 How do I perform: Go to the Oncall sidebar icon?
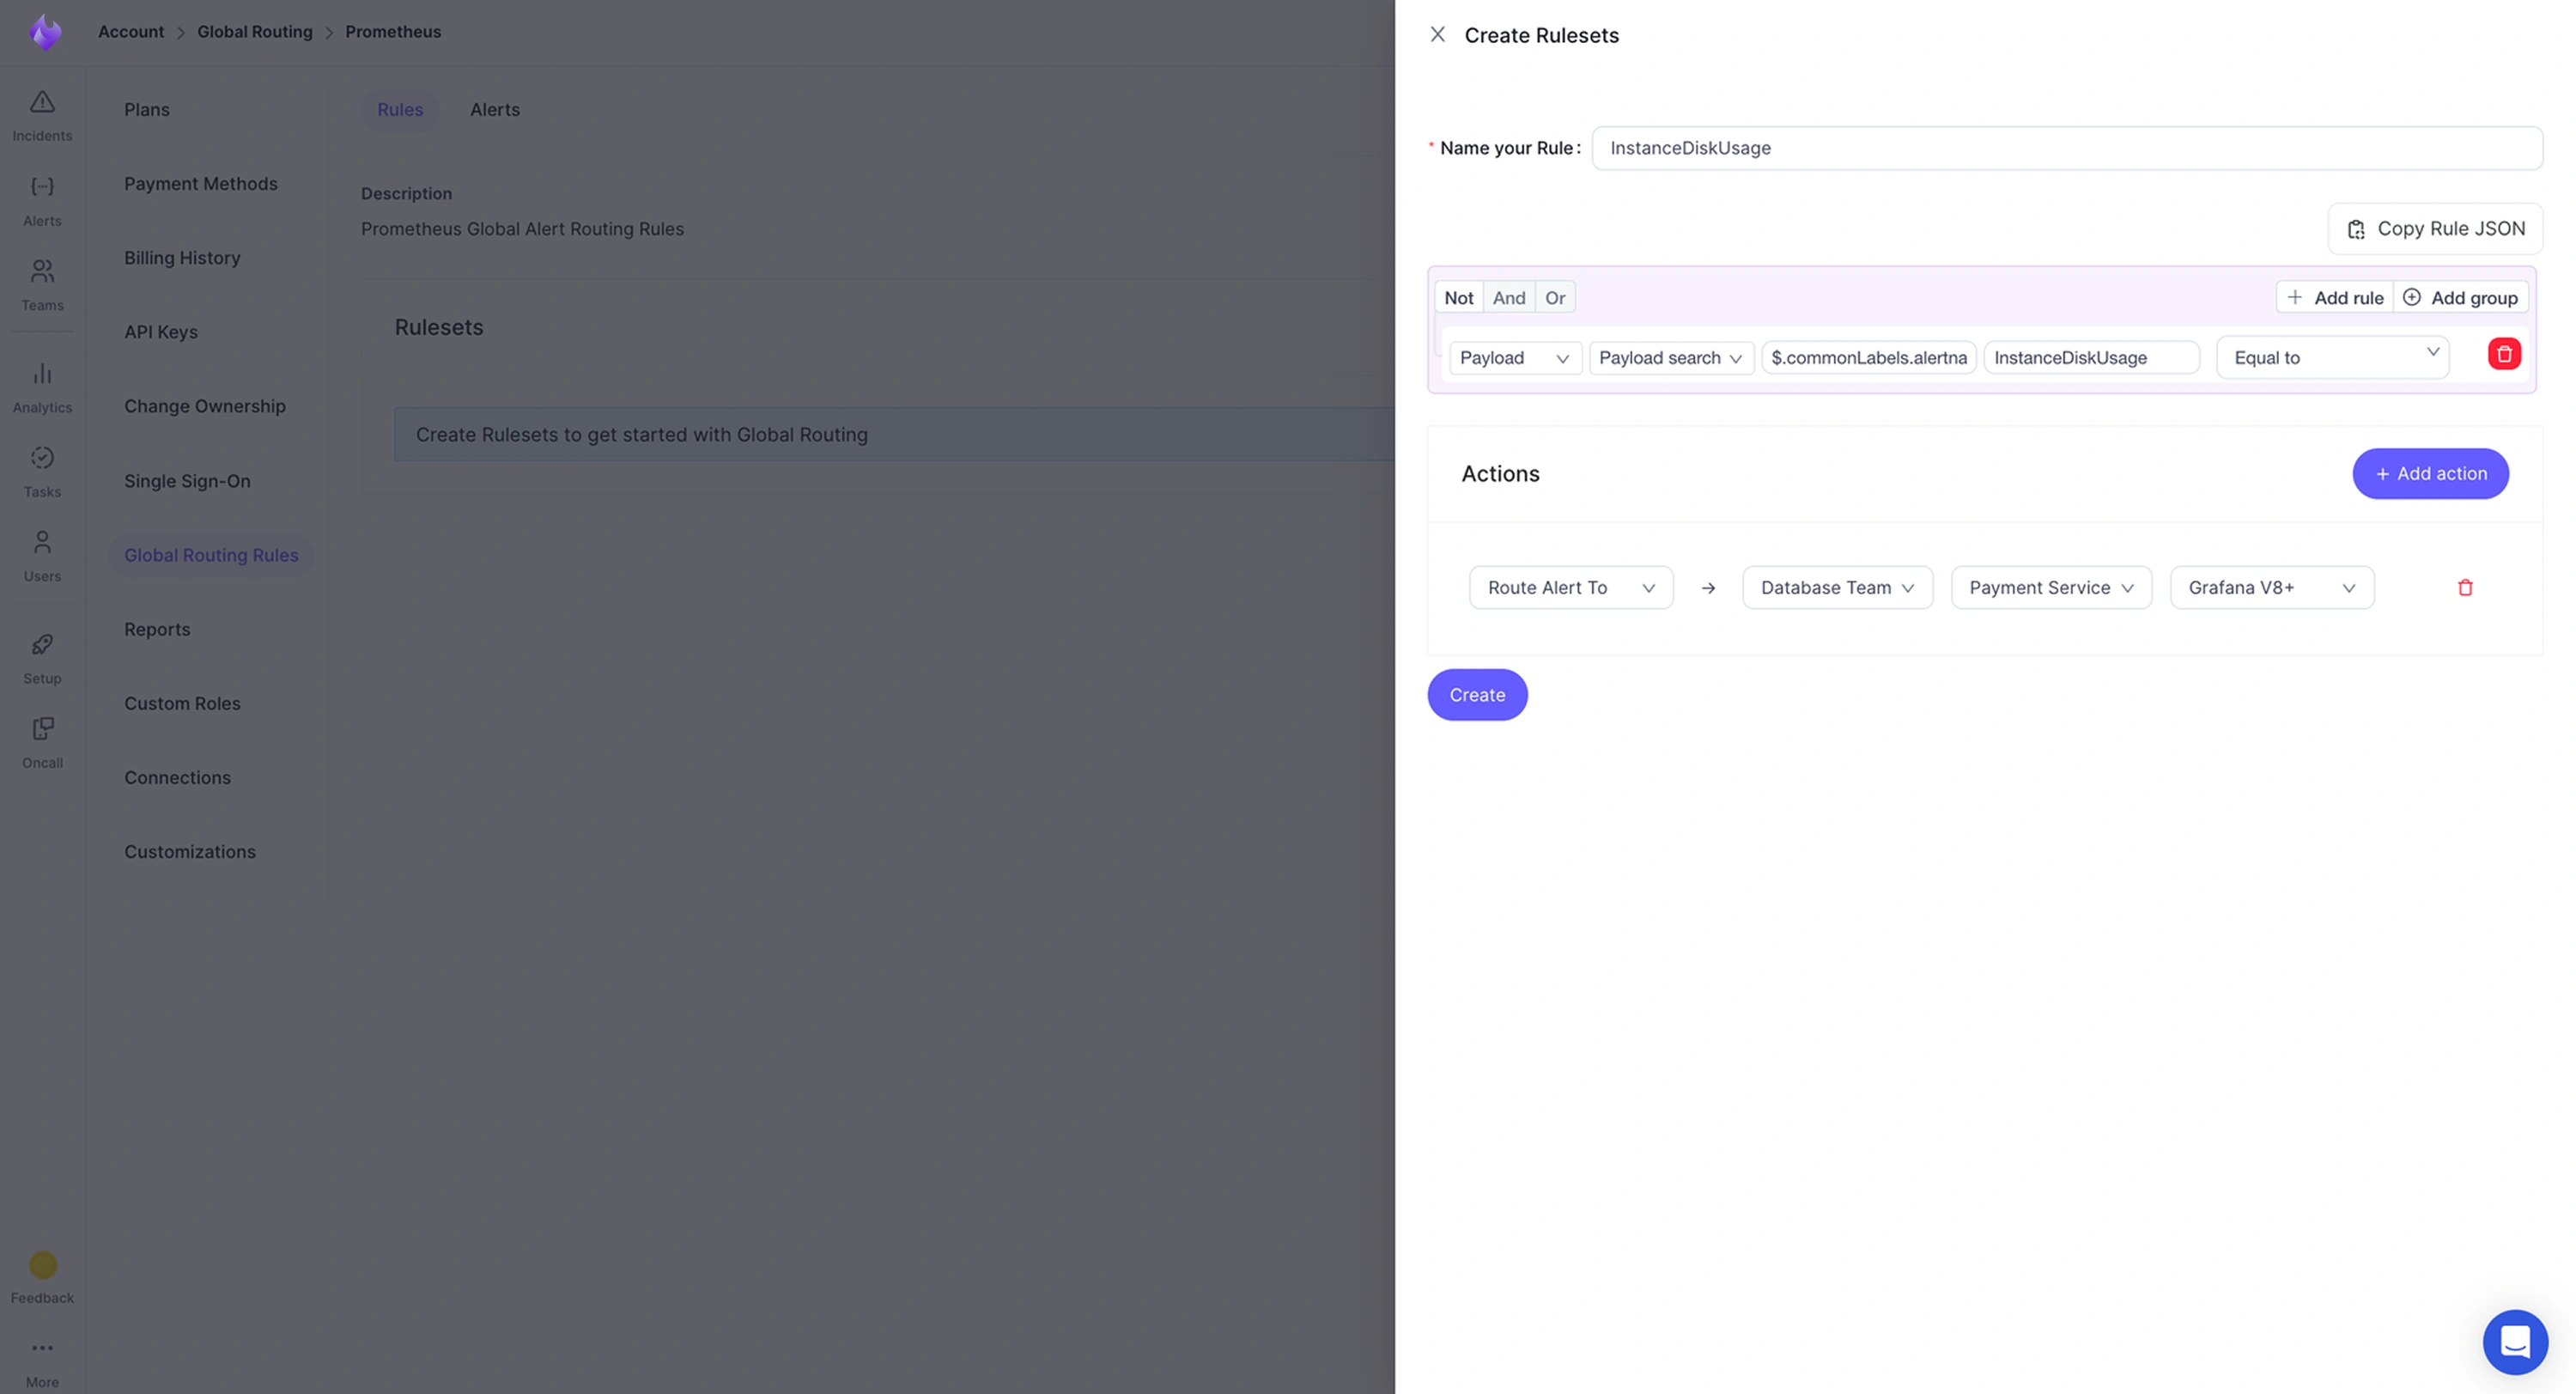(x=42, y=741)
